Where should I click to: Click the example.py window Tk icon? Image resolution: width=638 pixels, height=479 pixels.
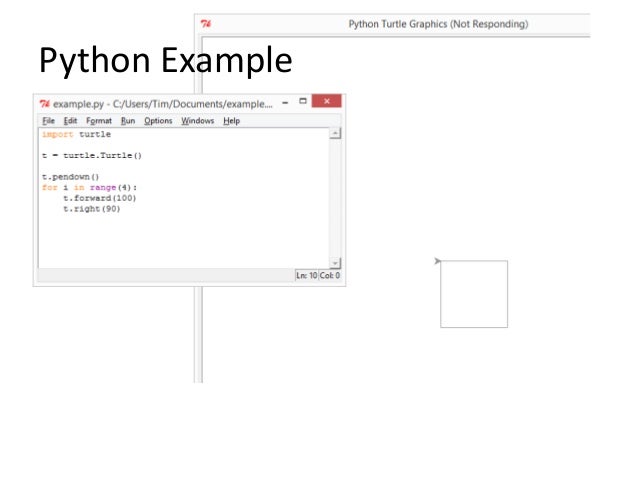[45, 104]
